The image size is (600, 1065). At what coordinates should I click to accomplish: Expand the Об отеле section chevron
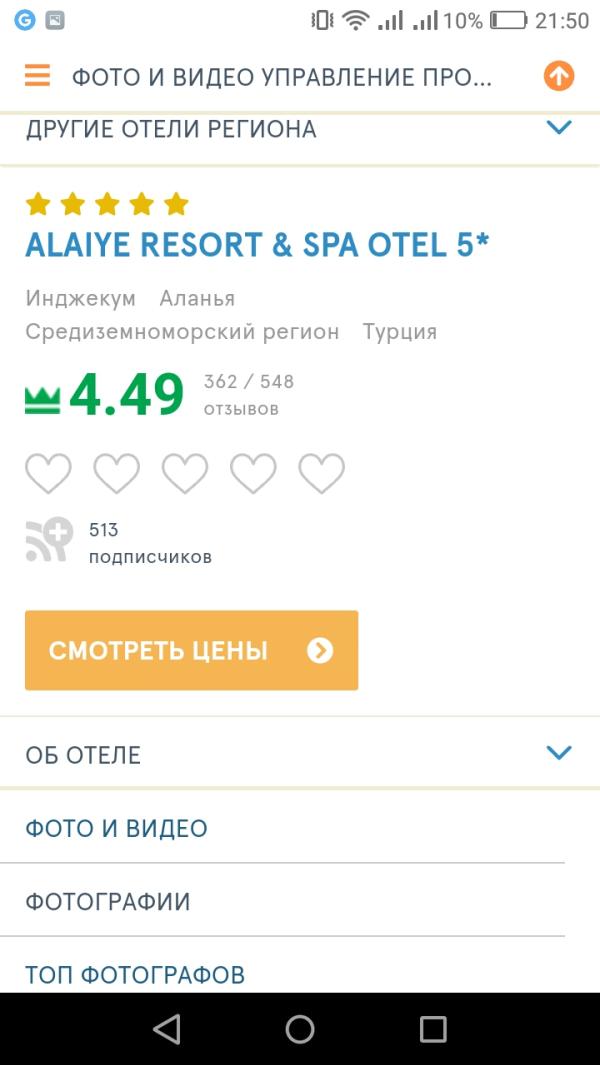559,753
